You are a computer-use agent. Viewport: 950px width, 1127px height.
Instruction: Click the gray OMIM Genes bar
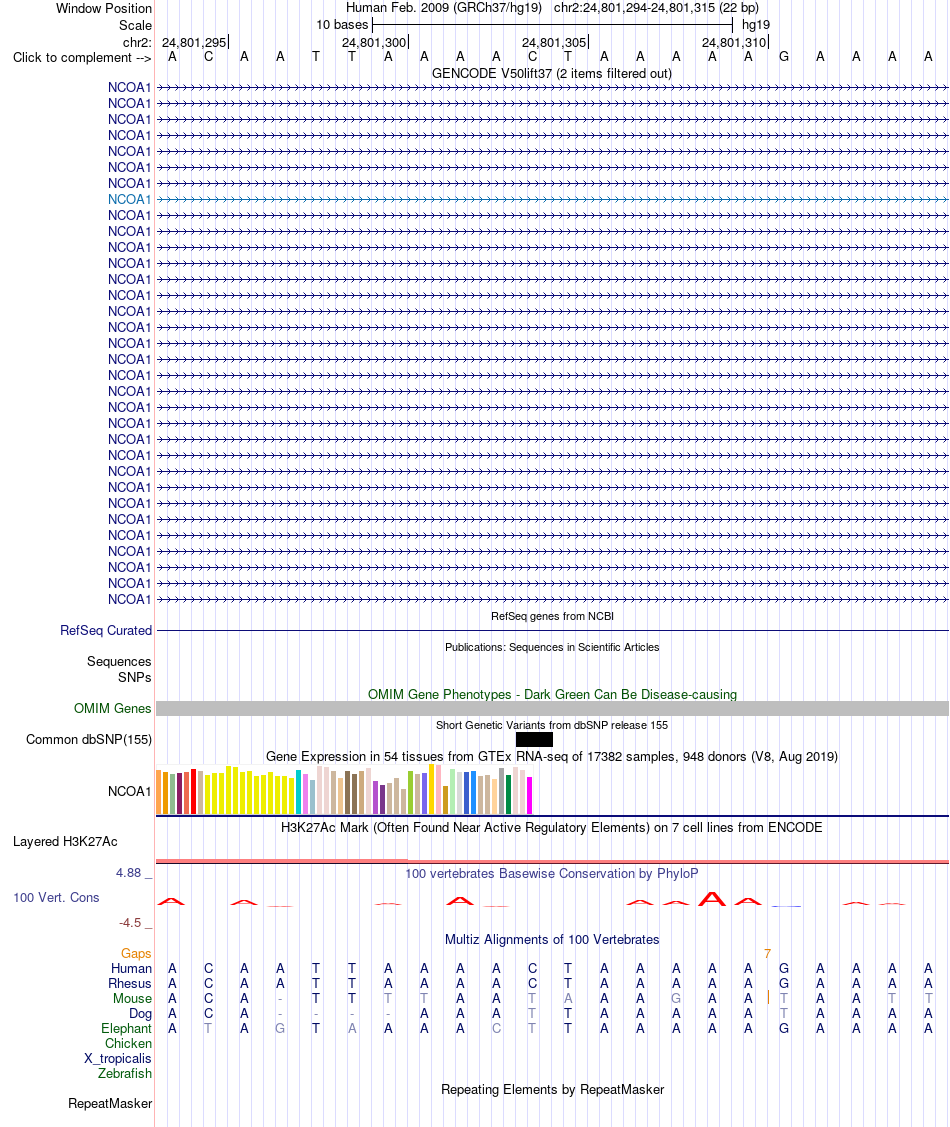552,709
